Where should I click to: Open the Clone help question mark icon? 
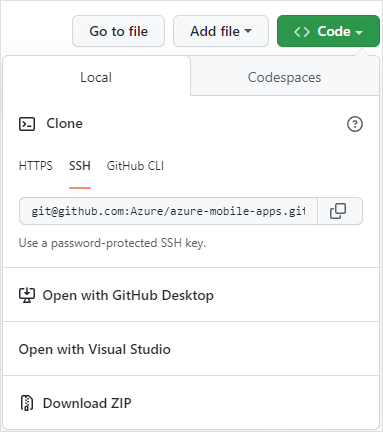(355, 124)
